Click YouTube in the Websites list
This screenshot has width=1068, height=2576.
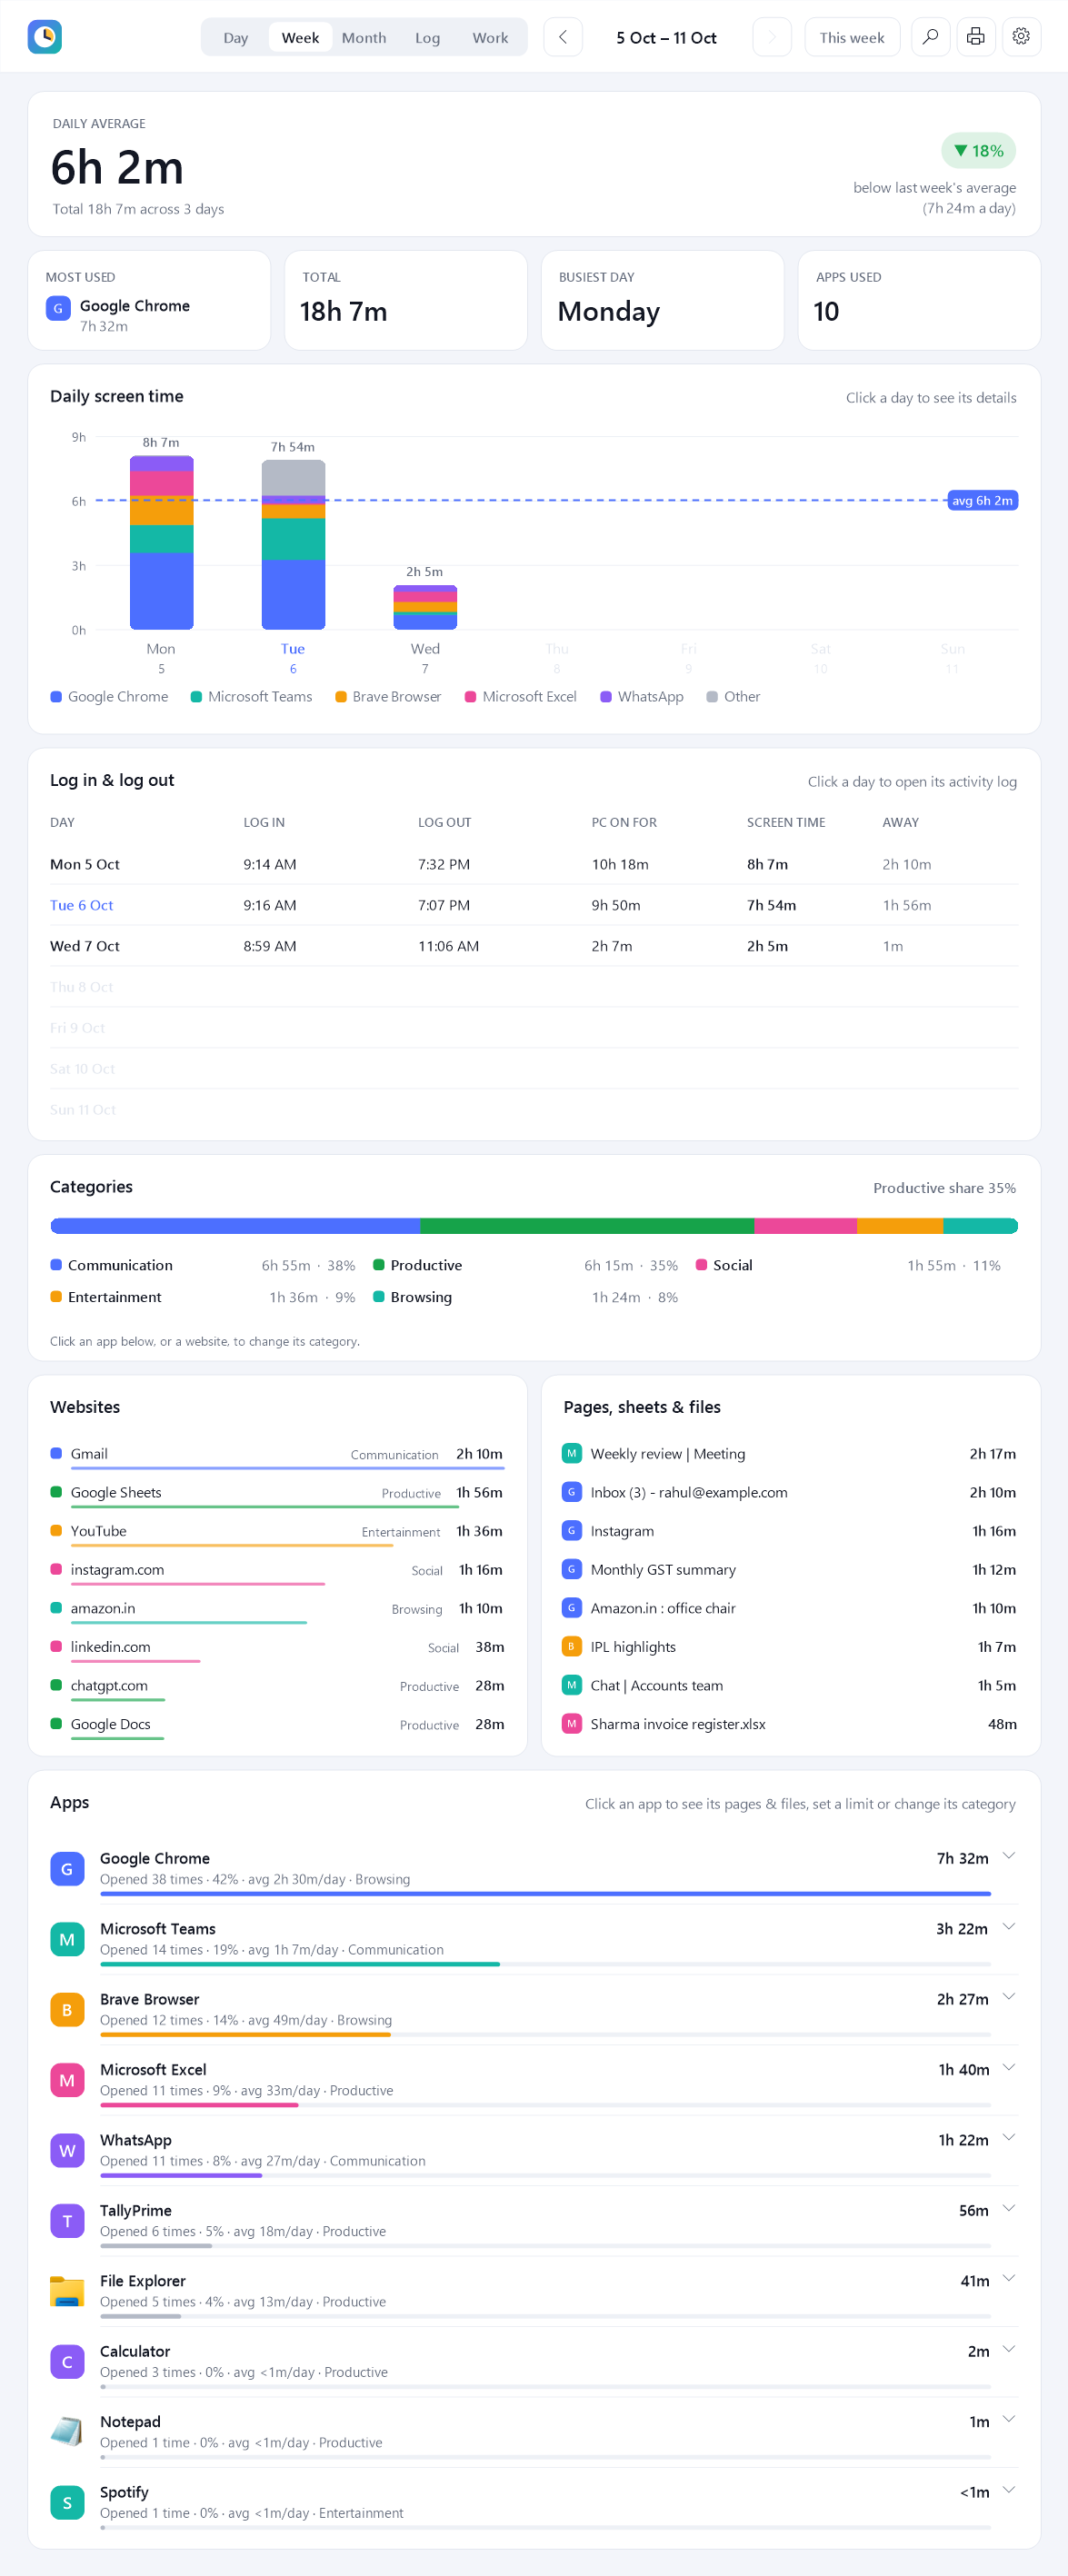[277, 1532]
